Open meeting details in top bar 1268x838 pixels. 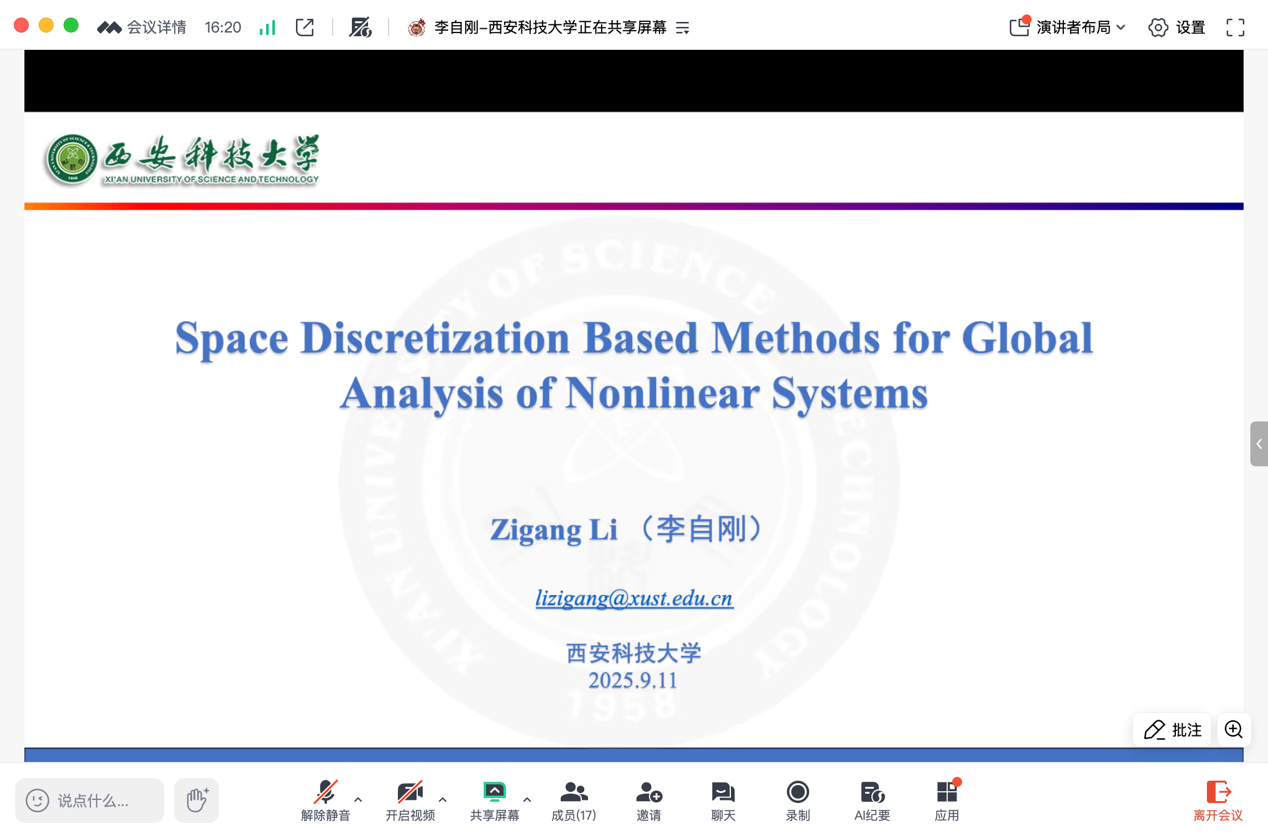click(x=142, y=27)
